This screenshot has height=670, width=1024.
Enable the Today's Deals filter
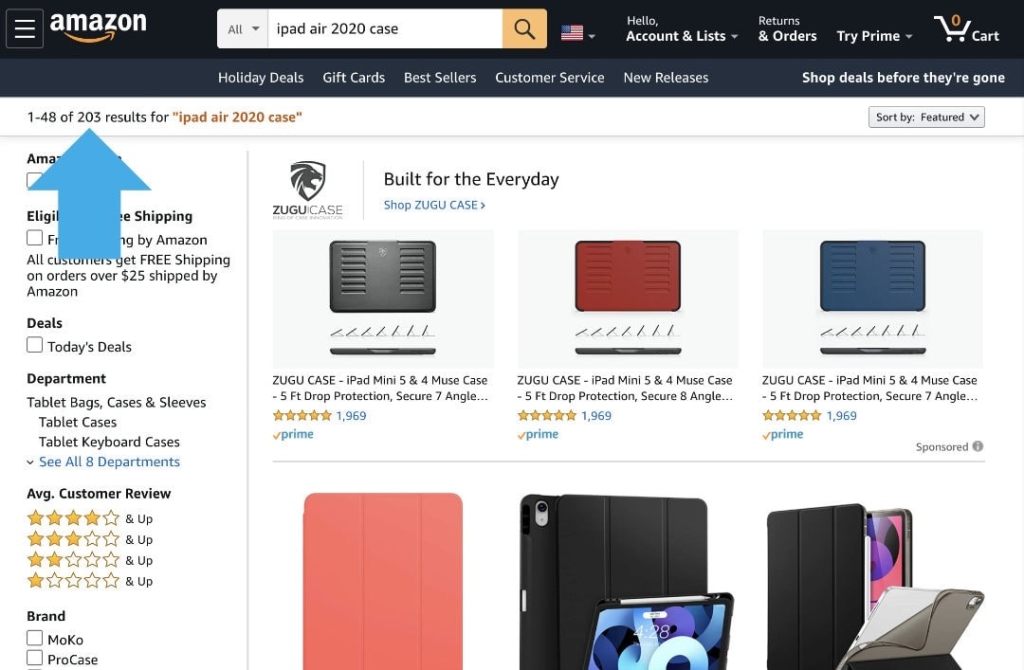[x=35, y=346]
